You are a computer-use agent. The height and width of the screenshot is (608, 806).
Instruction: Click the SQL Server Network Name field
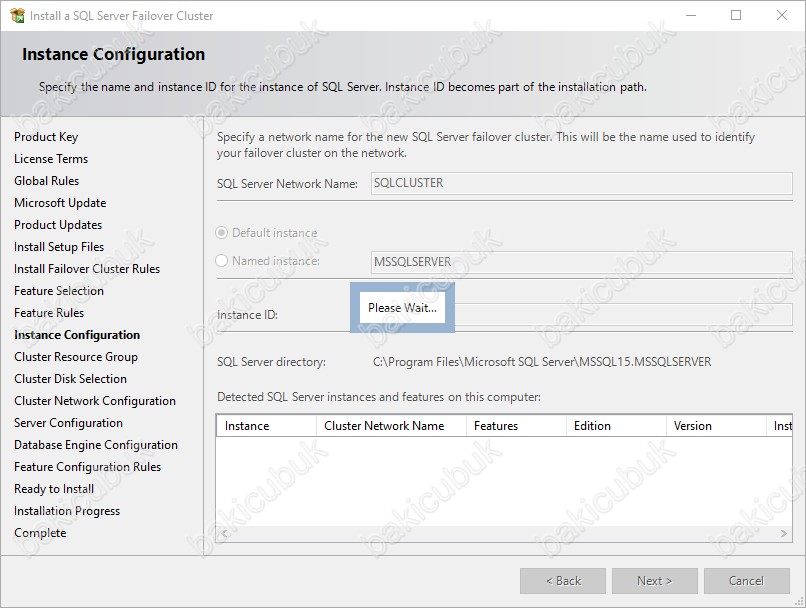pos(581,183)
